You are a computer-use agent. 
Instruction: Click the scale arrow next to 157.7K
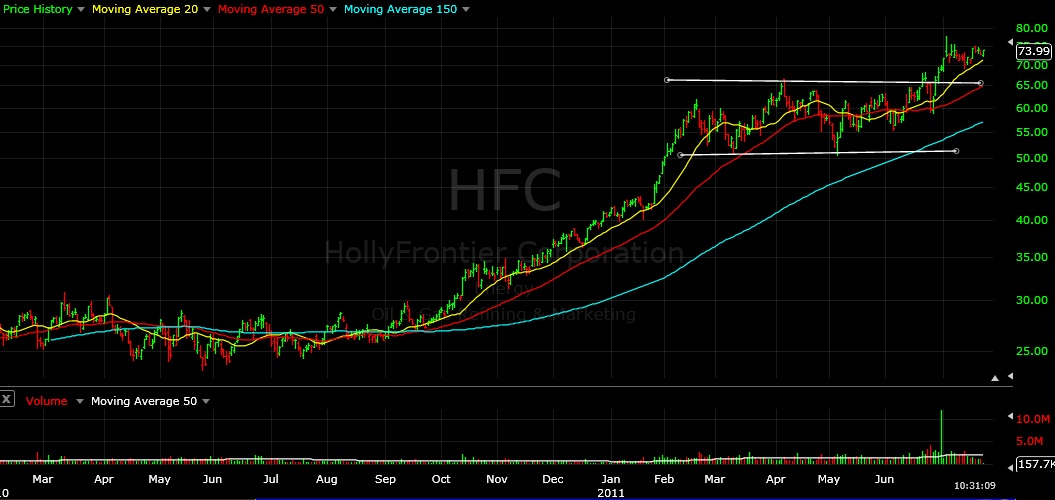(x=1010, y=466)
